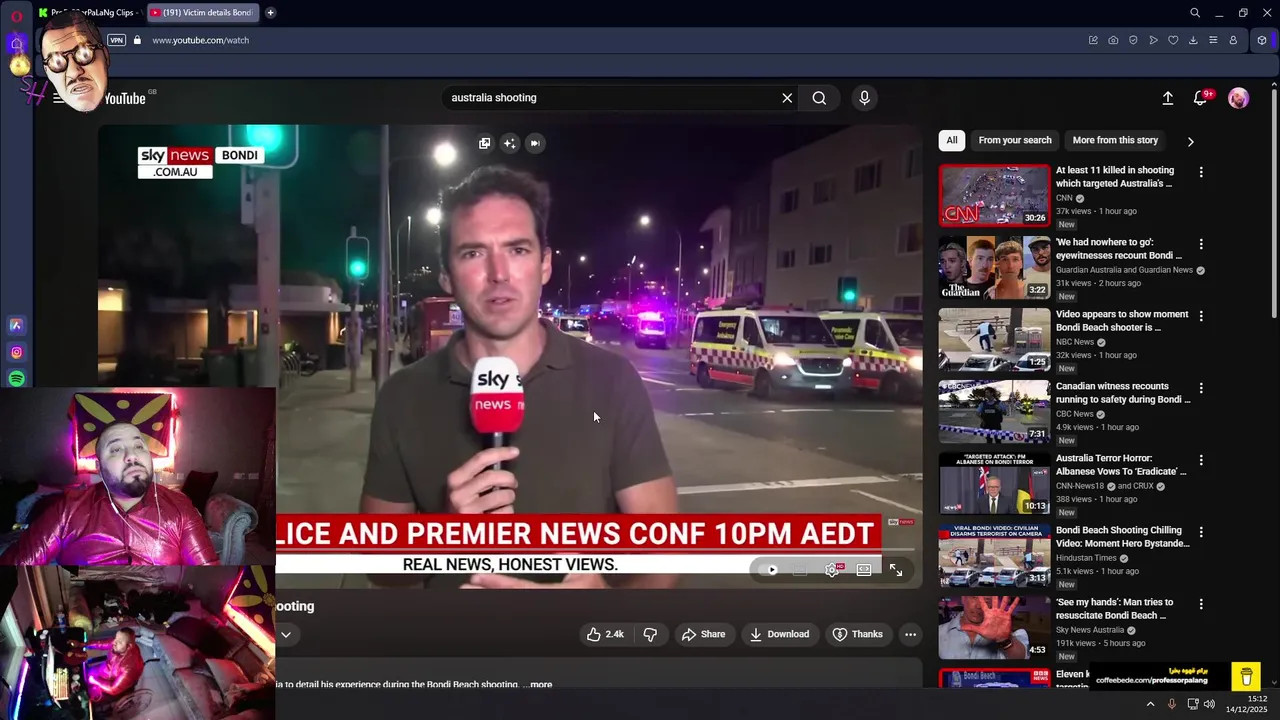Click system volume speaker icon
1280x720 pixels.
point(1209,704)
